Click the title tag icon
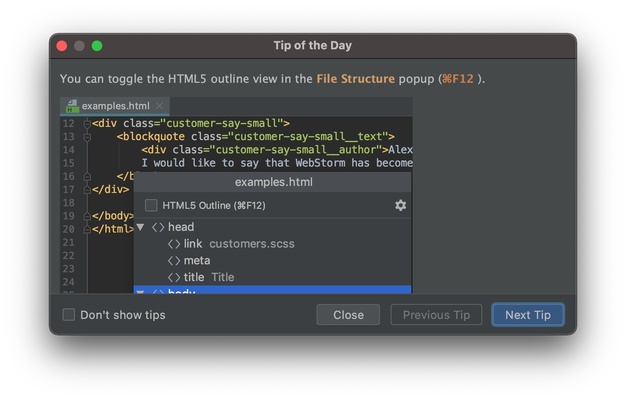The width and height of the screenshot is (626, 400). (x=174, y=277)
